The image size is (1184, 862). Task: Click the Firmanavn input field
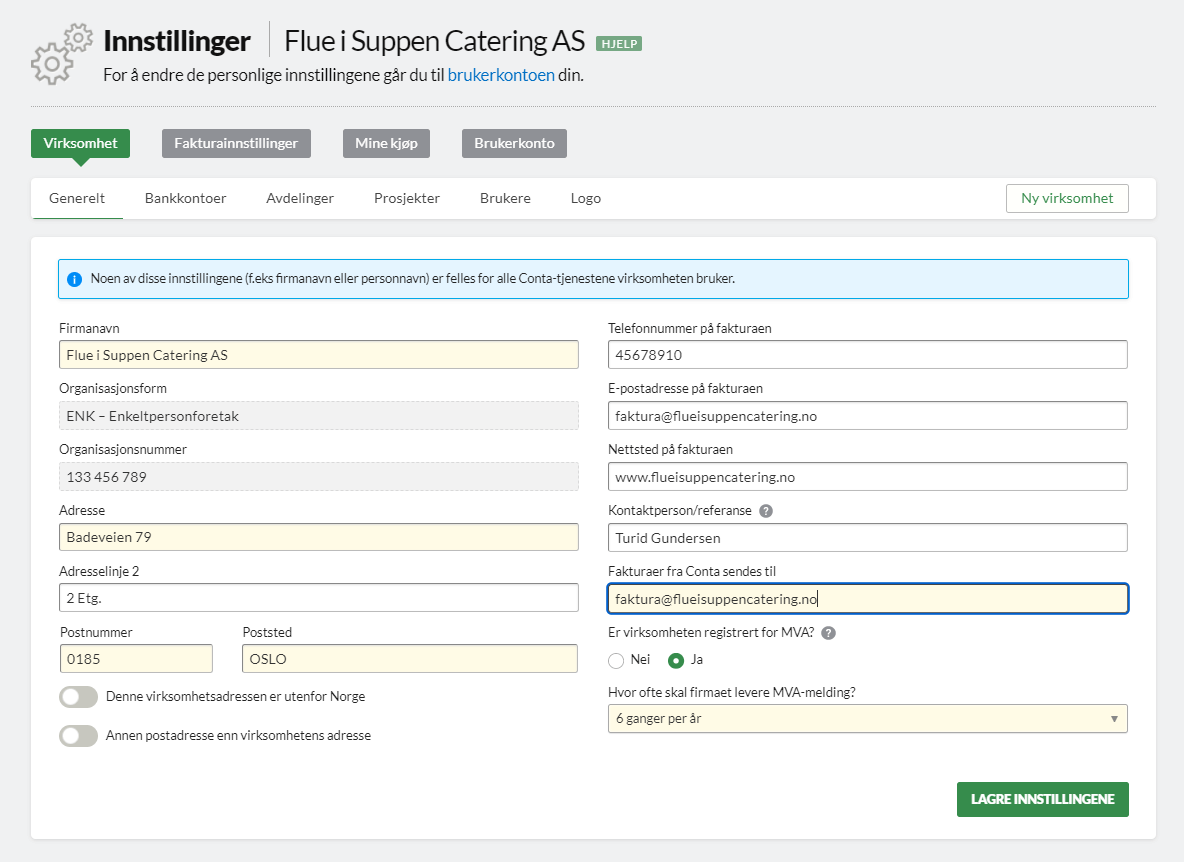click(319, 355)
